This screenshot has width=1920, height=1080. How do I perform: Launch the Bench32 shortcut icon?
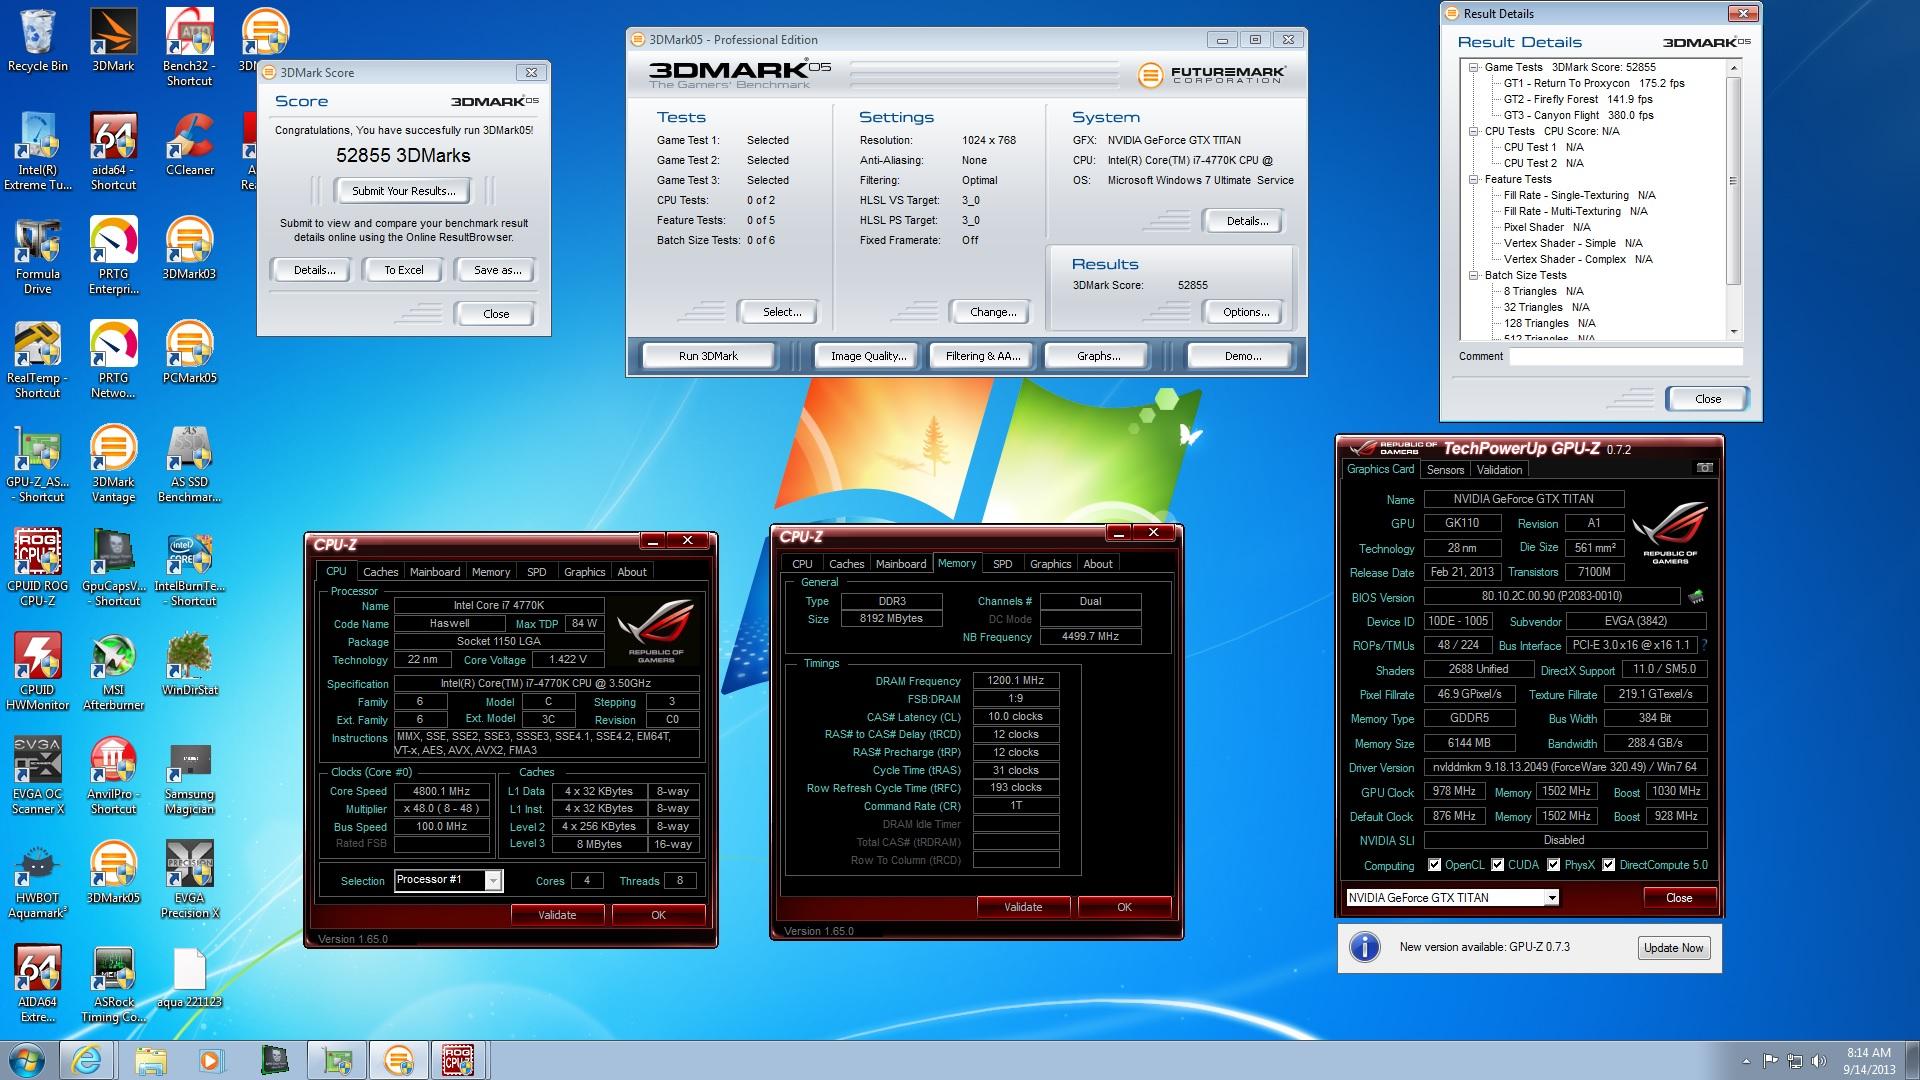click(189, 47)
